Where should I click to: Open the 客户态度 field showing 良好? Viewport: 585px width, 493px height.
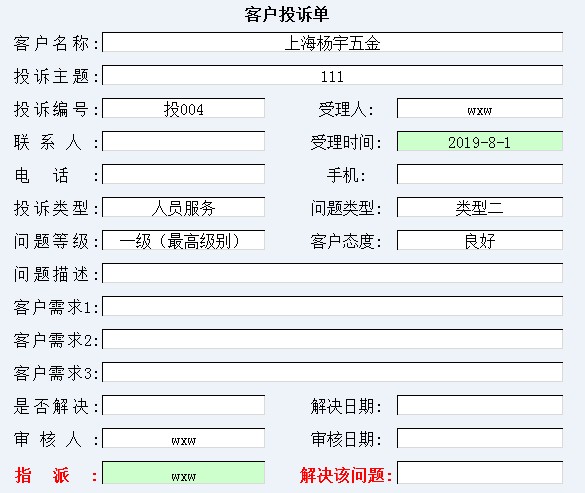click(x=480, y=240)
